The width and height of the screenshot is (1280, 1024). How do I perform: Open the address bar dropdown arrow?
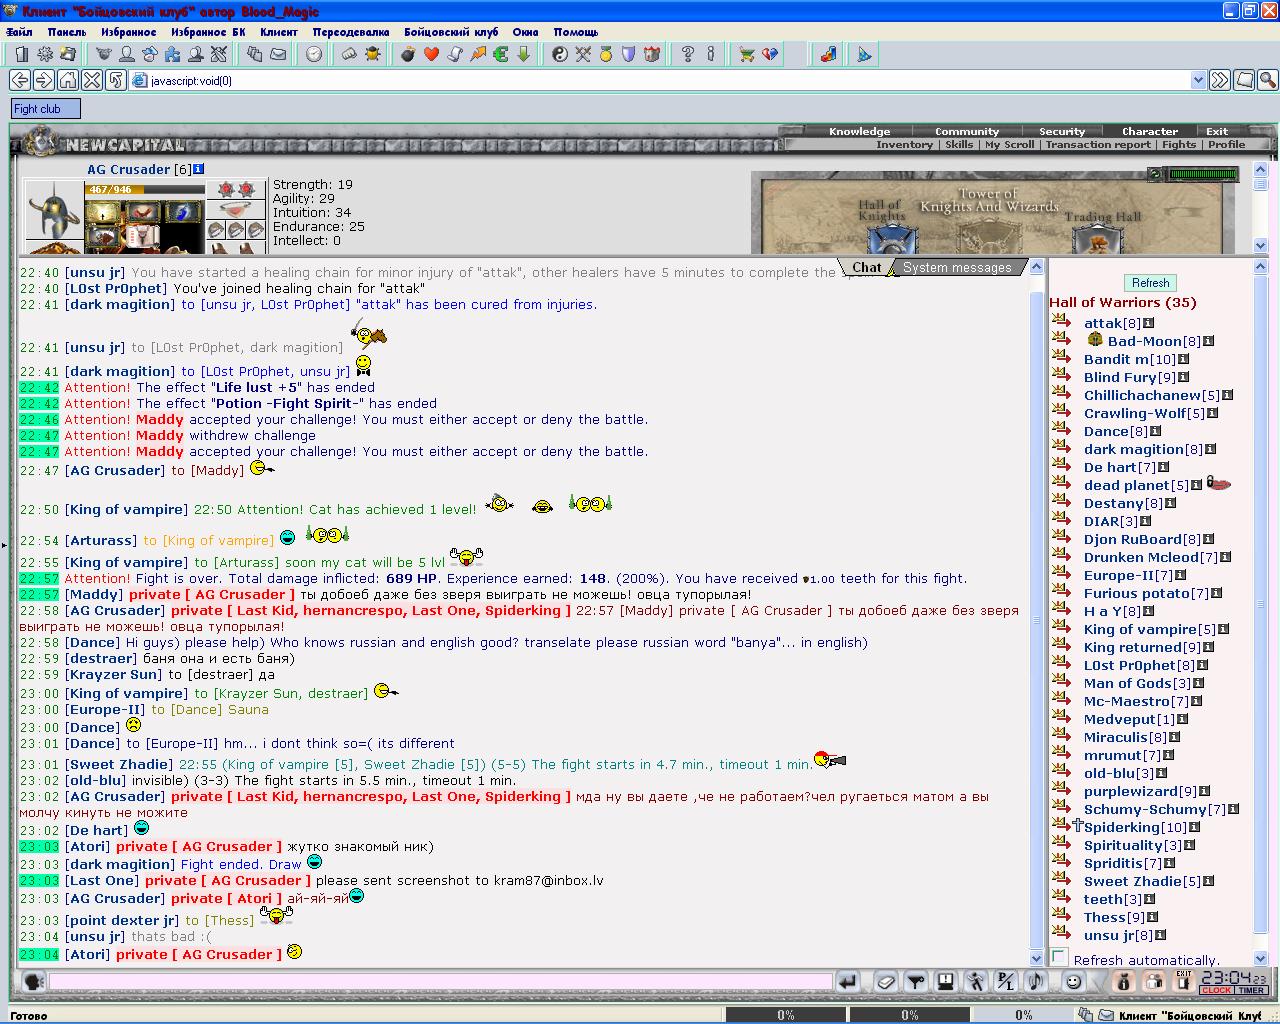(x=1198, y=80)
